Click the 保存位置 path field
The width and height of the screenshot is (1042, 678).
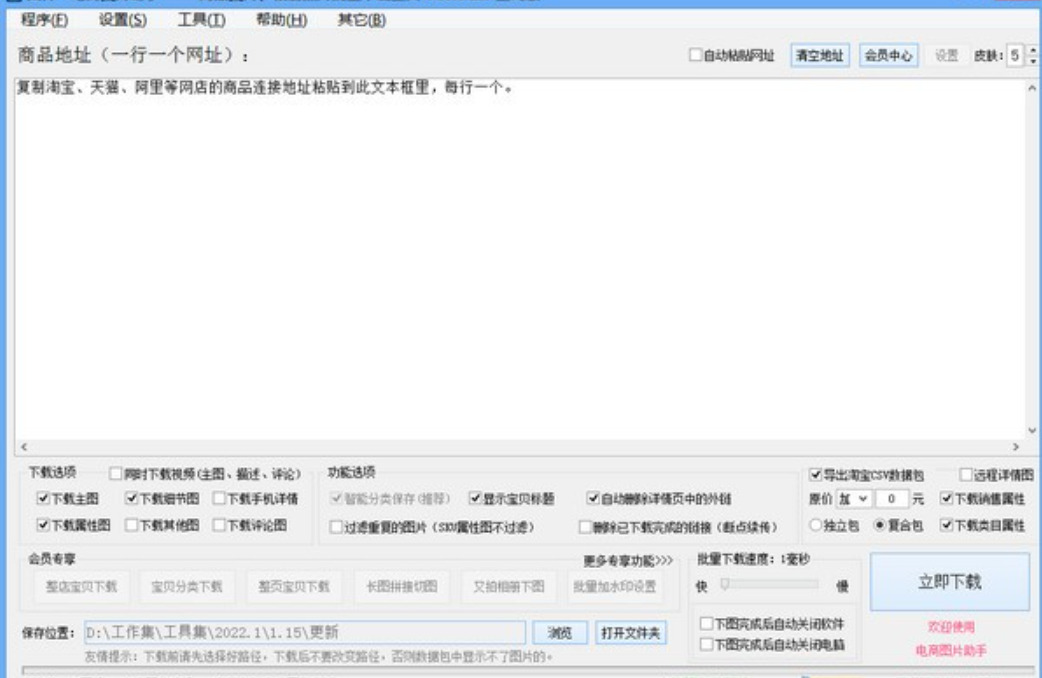305,632
